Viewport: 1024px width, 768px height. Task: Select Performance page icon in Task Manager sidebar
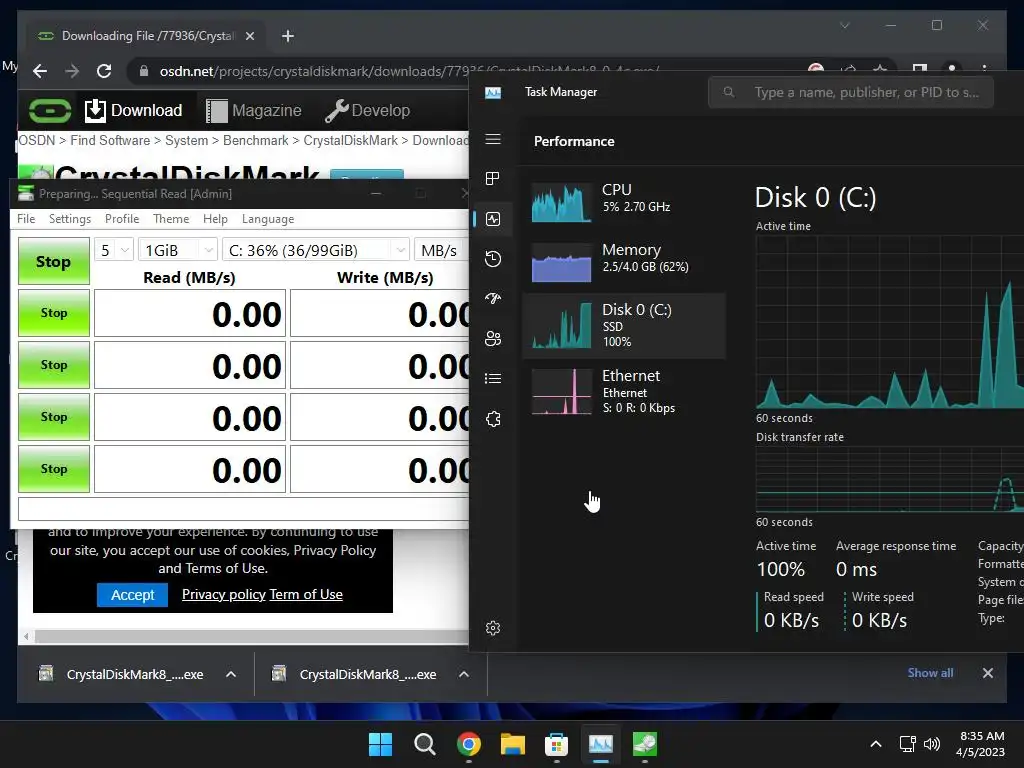pyautogui.click(x=493, y=219)
